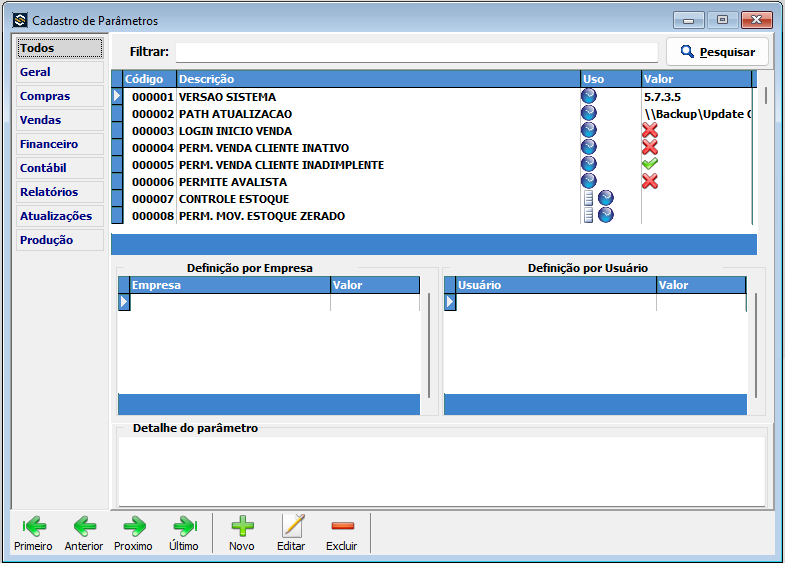Jump to the Último record
The width and height of the screenshot is (785, 563).
tap(184, 526)
